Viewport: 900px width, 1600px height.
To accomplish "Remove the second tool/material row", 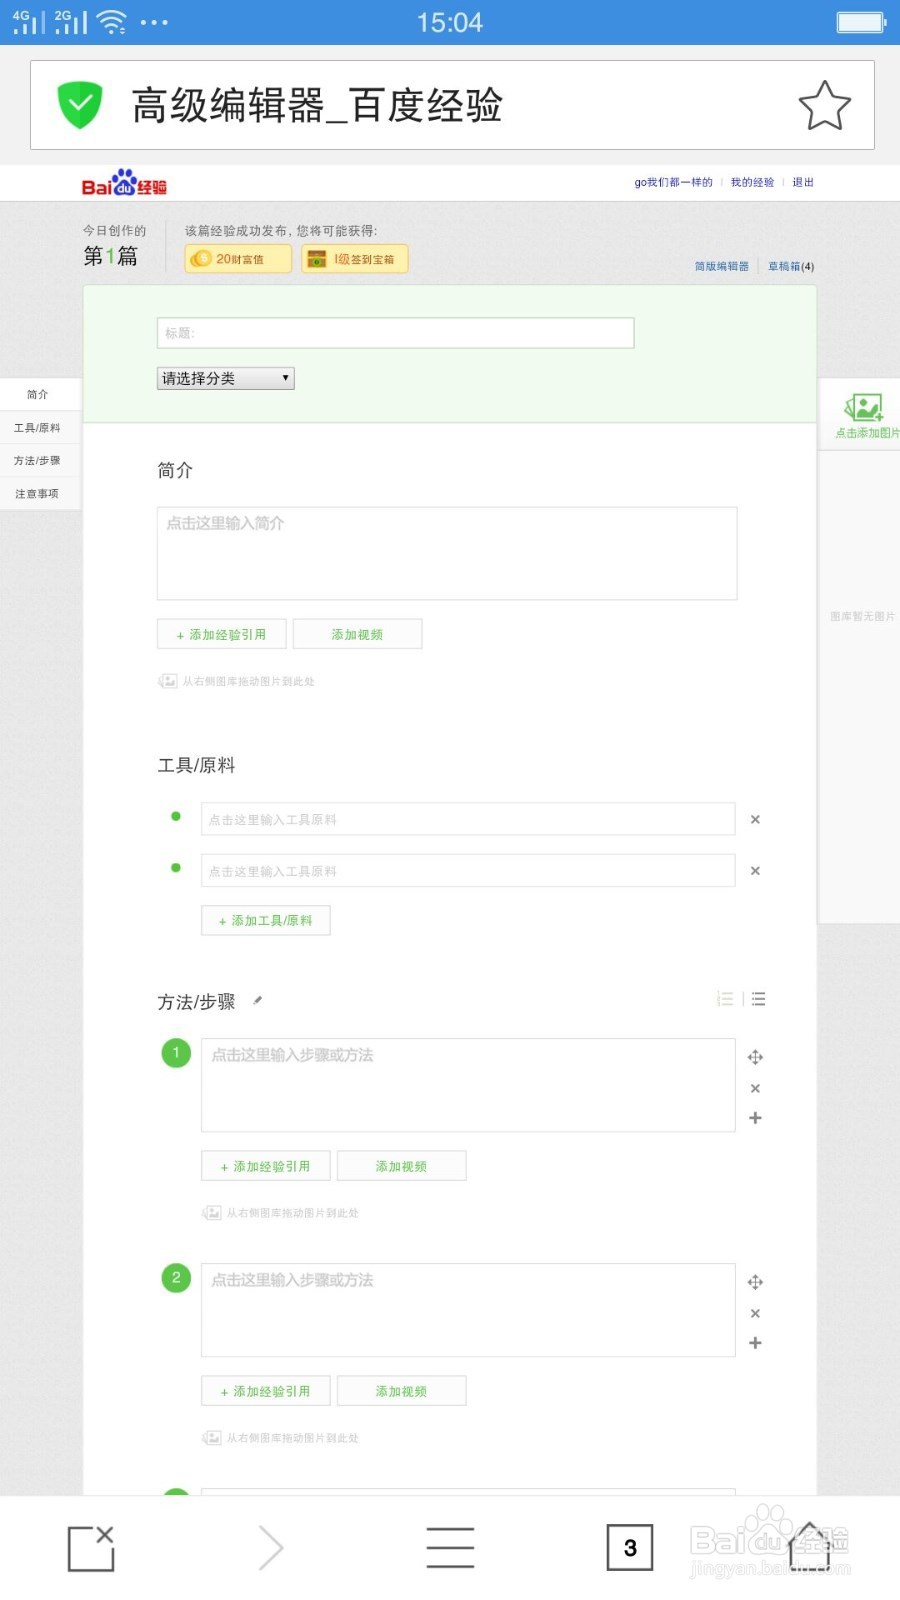I will point(755,871).
